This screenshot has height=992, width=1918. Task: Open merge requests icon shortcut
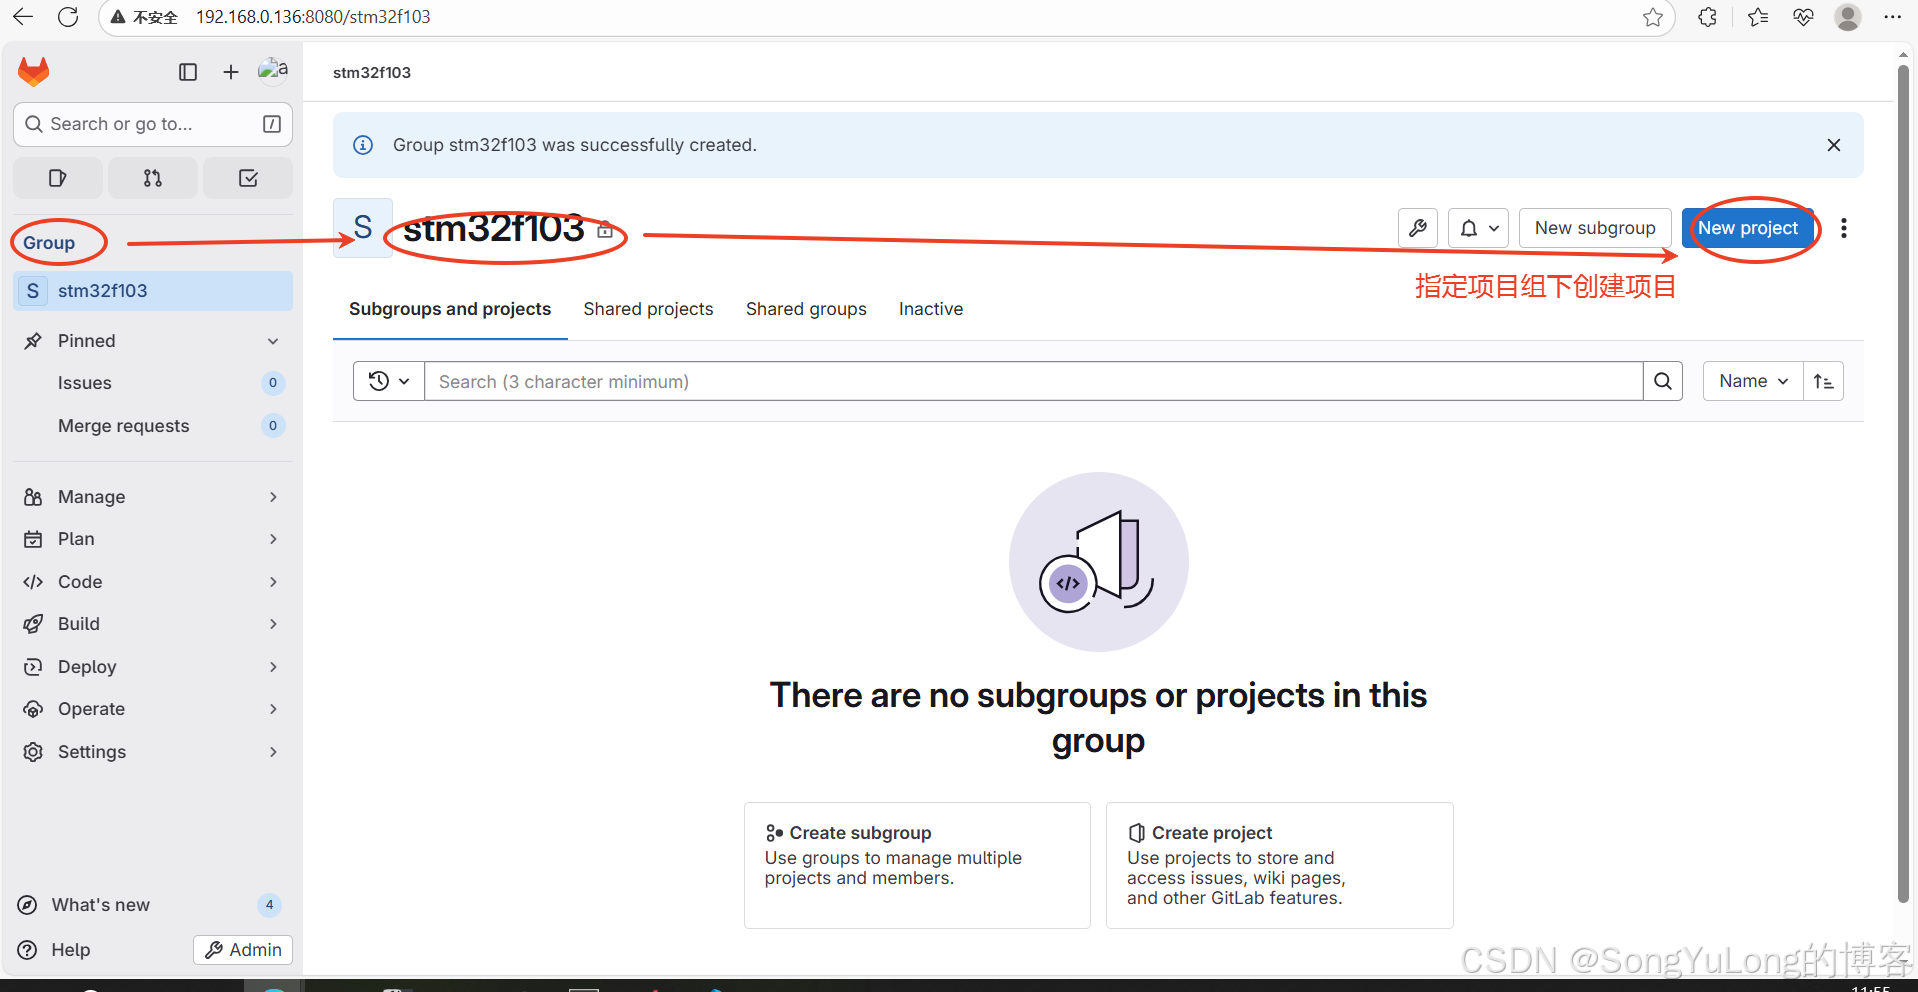coord(152,178)
